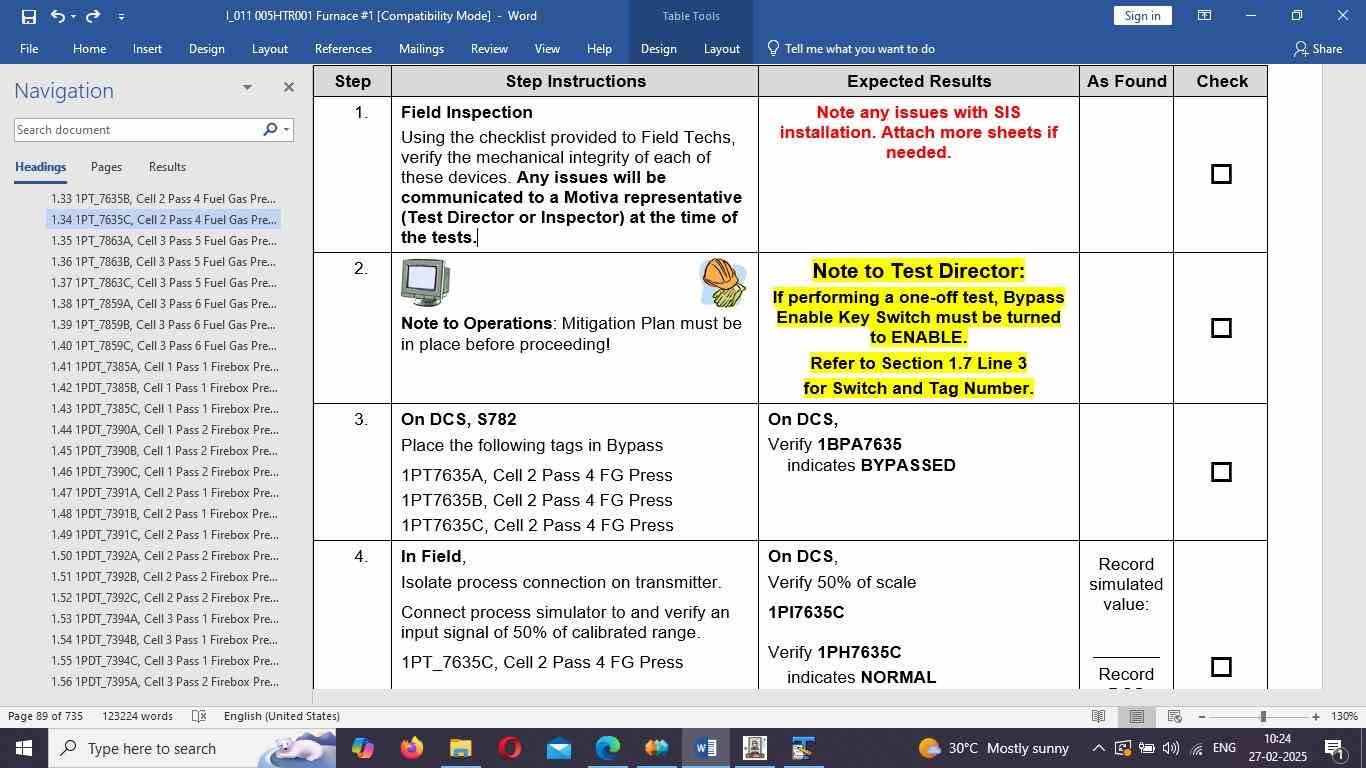Image resolution: width=1366 pixels, height=768 pixels.
Task: Open the Table Tools Design tab
Action: [x=658, y=48]
